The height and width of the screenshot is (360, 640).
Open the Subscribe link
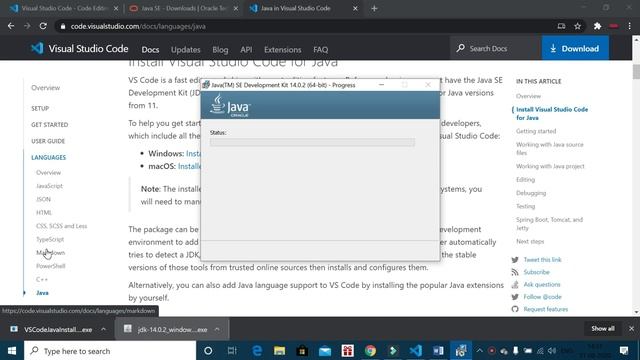point(536,272)
